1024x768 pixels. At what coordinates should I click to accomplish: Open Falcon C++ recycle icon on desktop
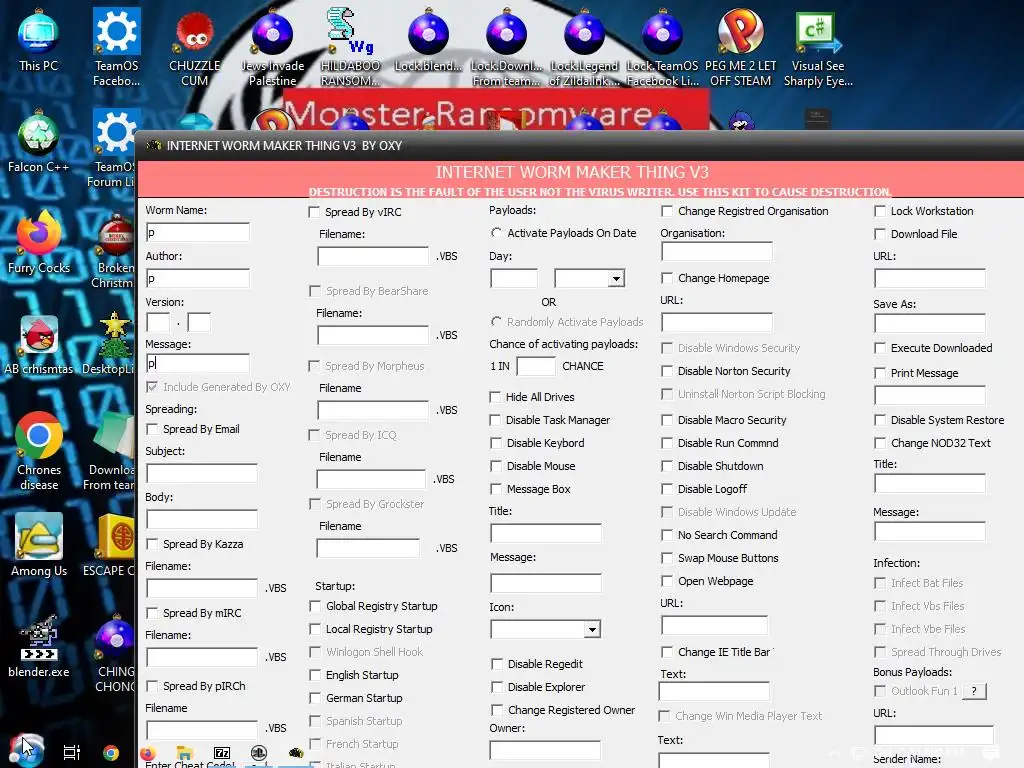(x=38, y=142)
